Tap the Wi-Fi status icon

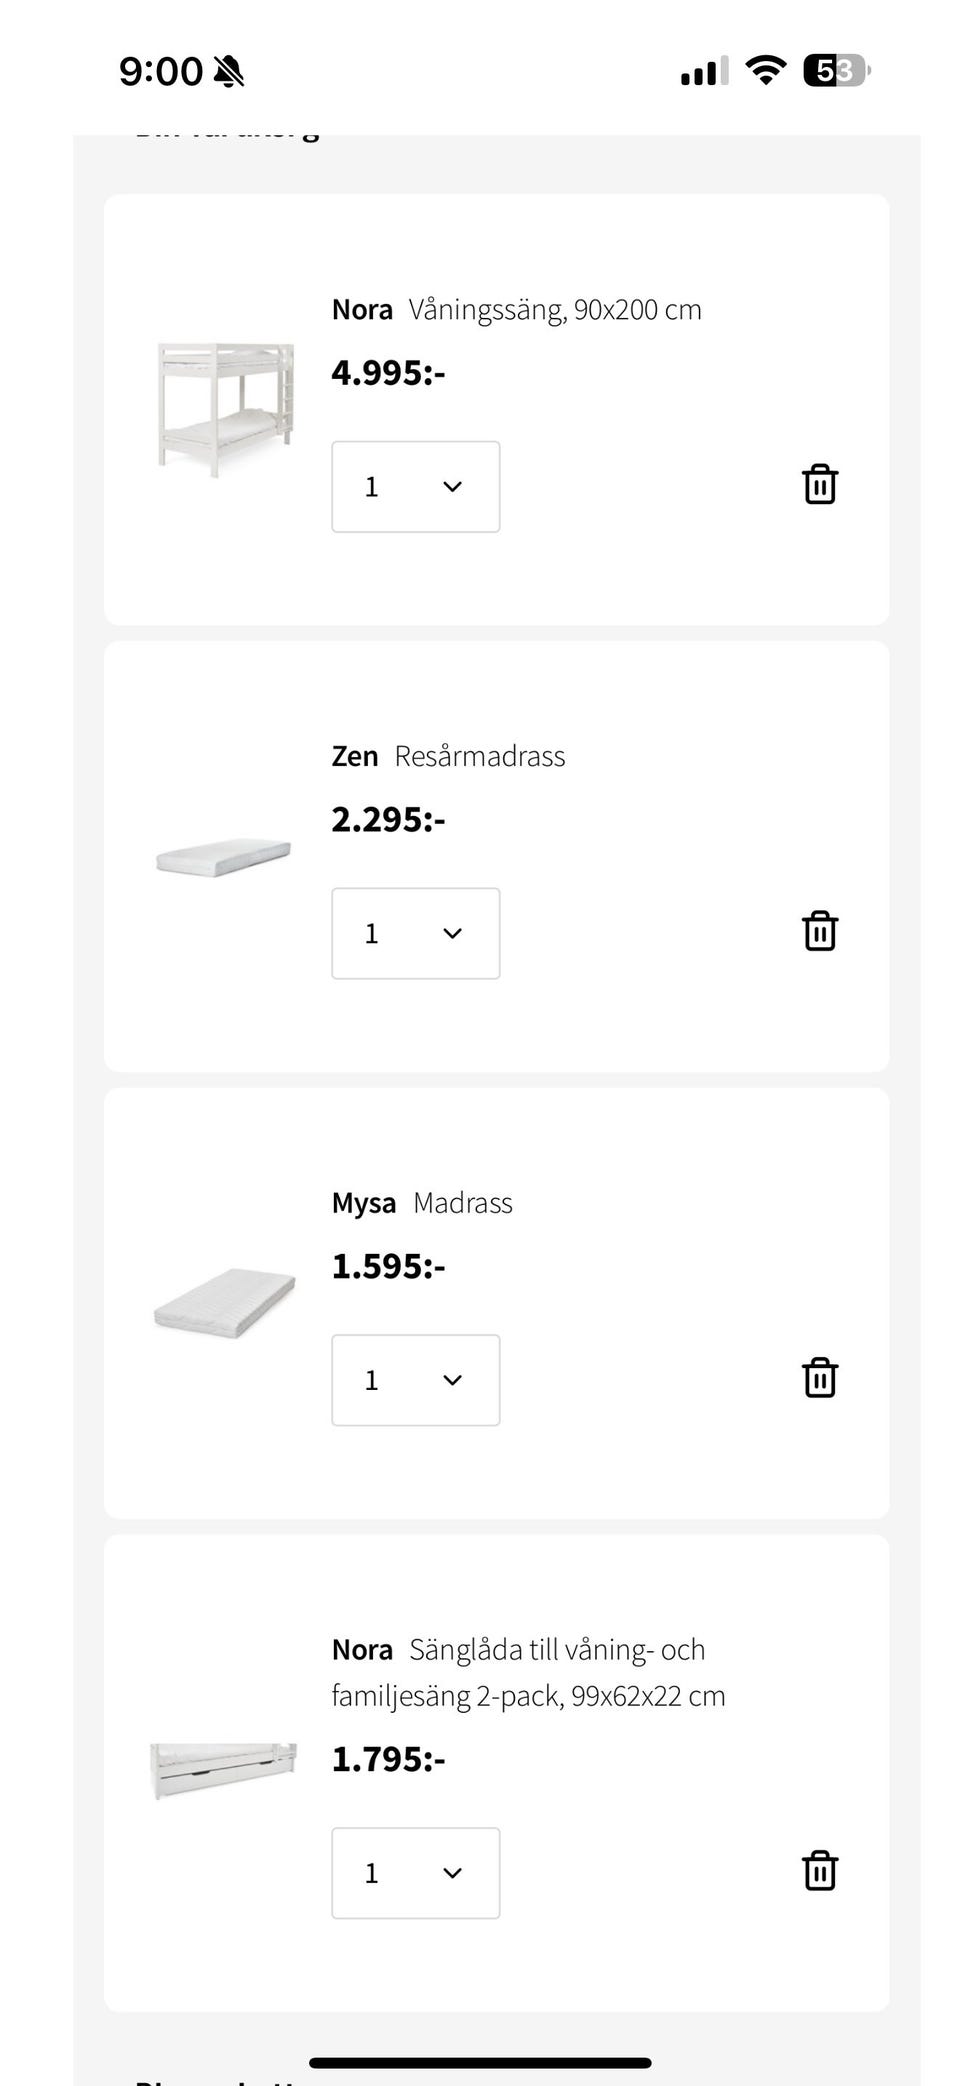point(766,71)
